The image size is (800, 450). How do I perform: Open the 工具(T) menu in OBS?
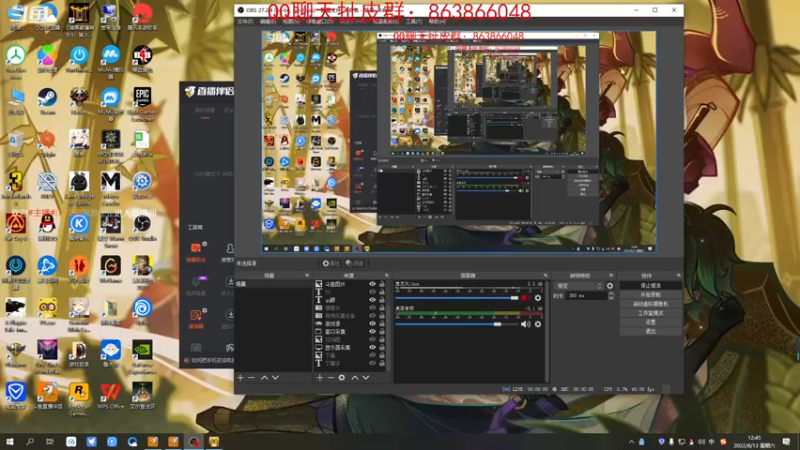[414, 21]
